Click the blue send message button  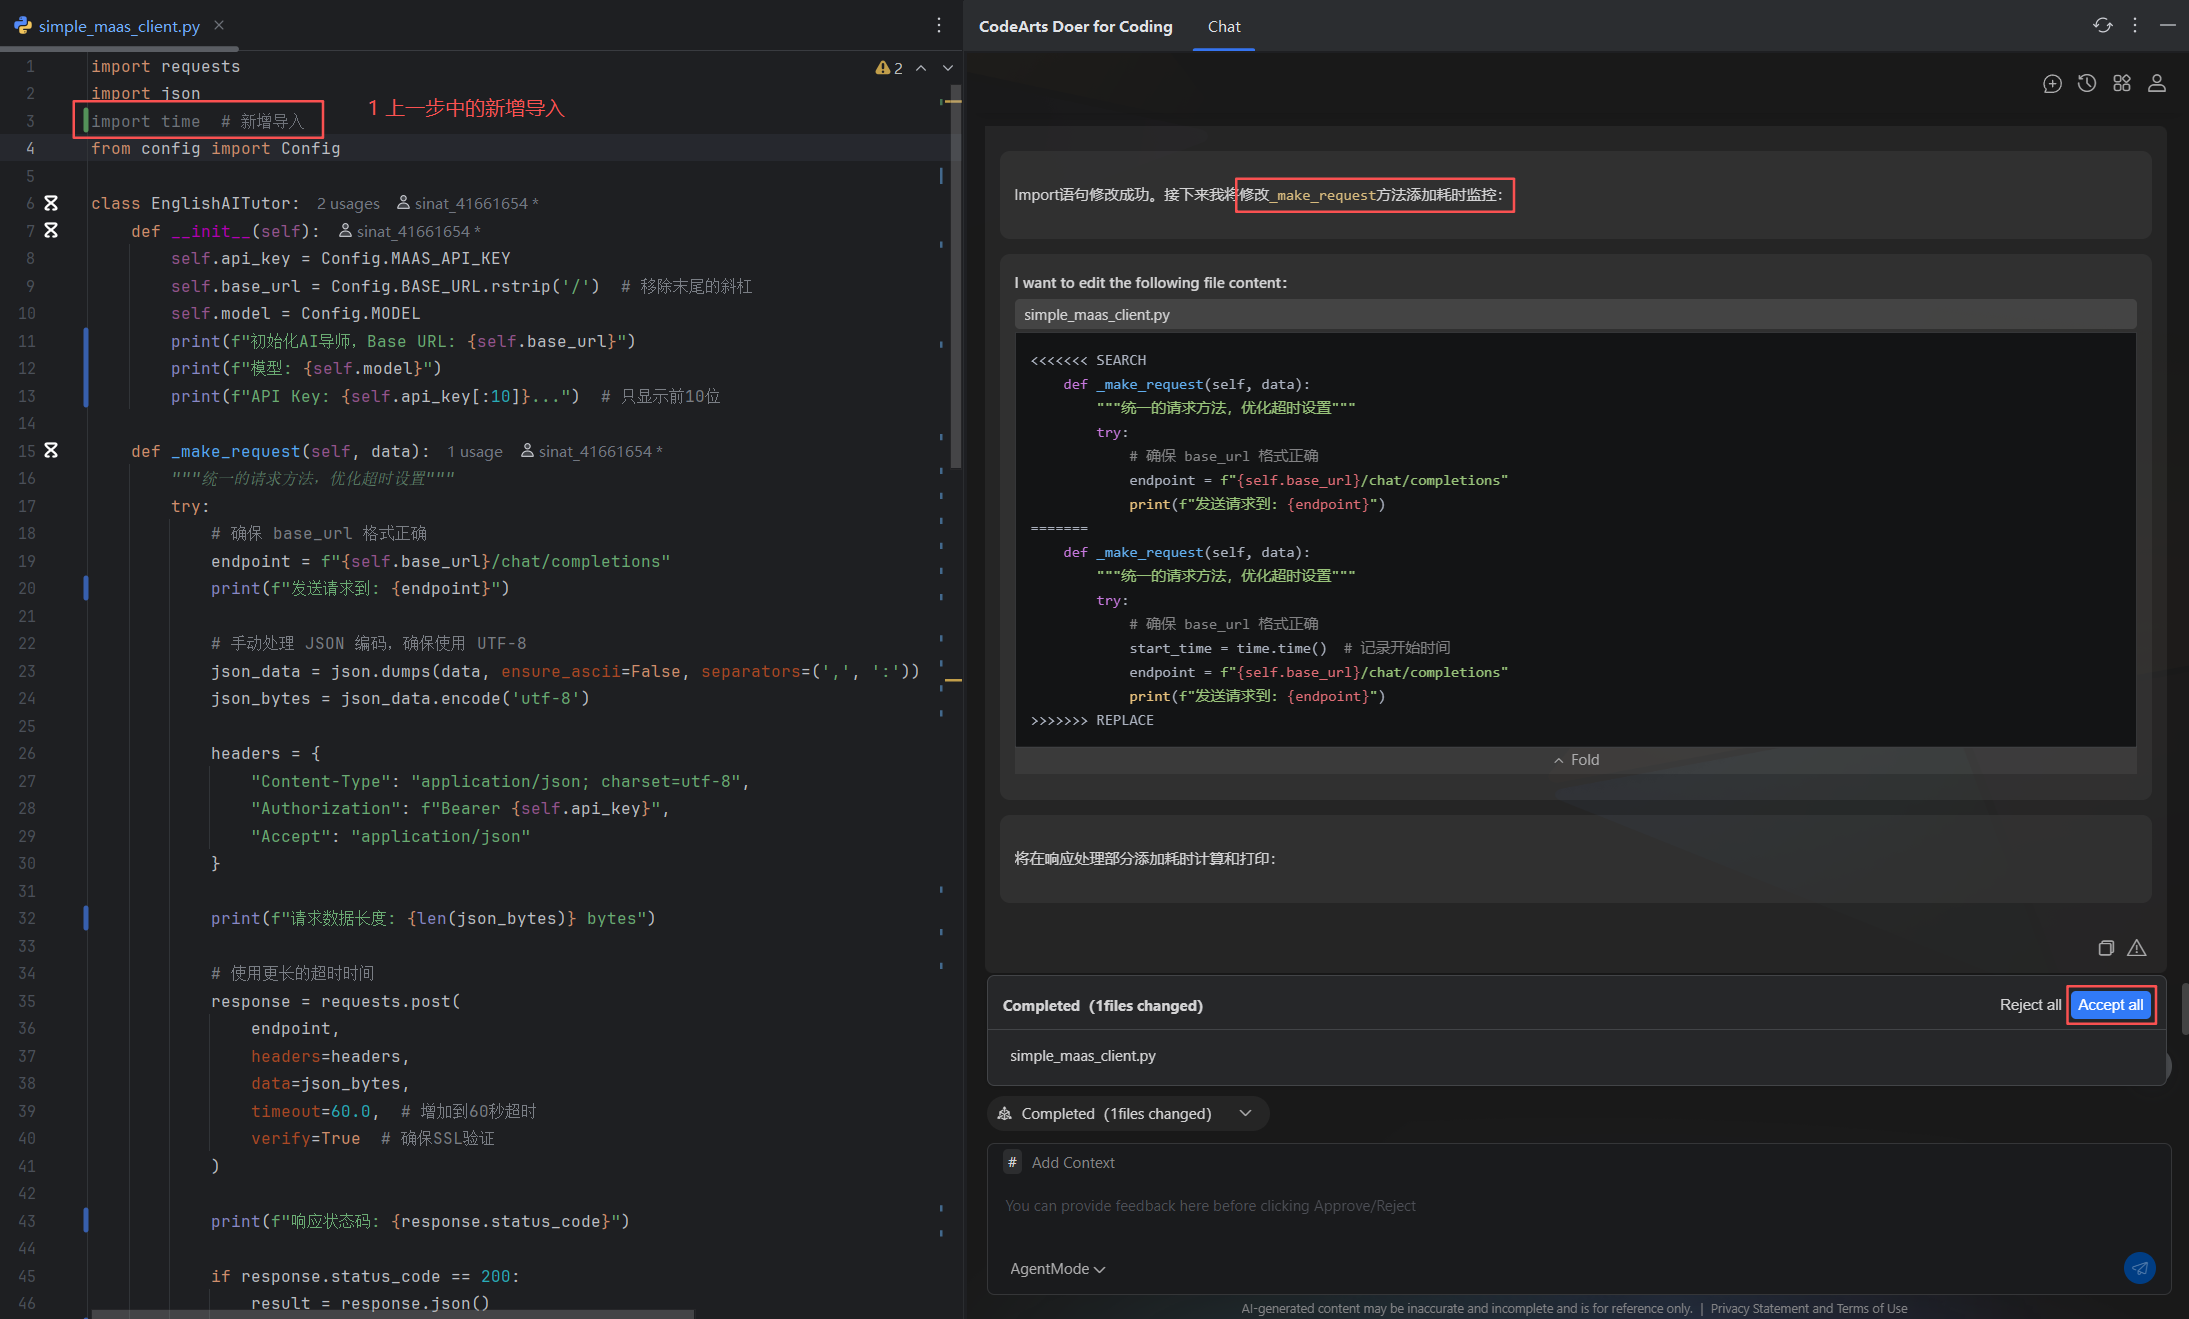click(x=2138, y=1268)
